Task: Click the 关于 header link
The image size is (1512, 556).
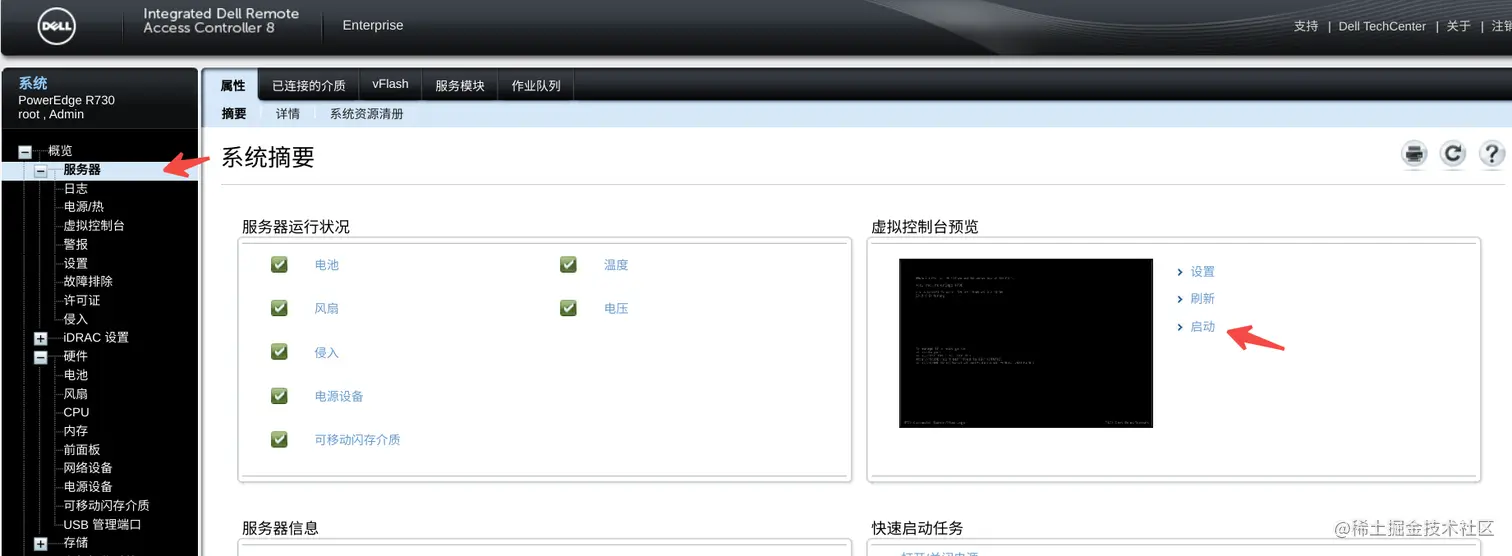Action: tap(1459, 26)
